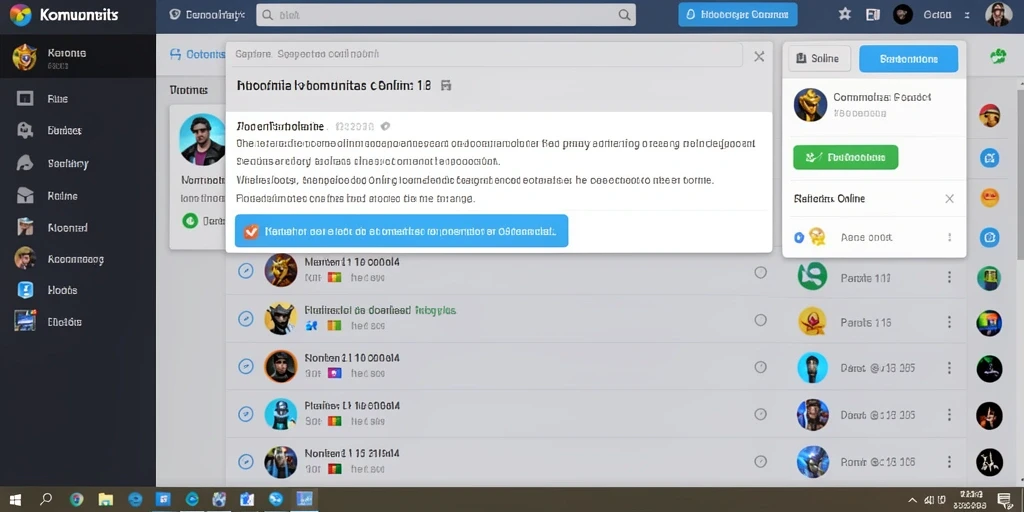Image resolution: width=1024 pixels, height=512 pixels.
Task: Click the green icon below the header profile avatar
Action: click(998, 57)
